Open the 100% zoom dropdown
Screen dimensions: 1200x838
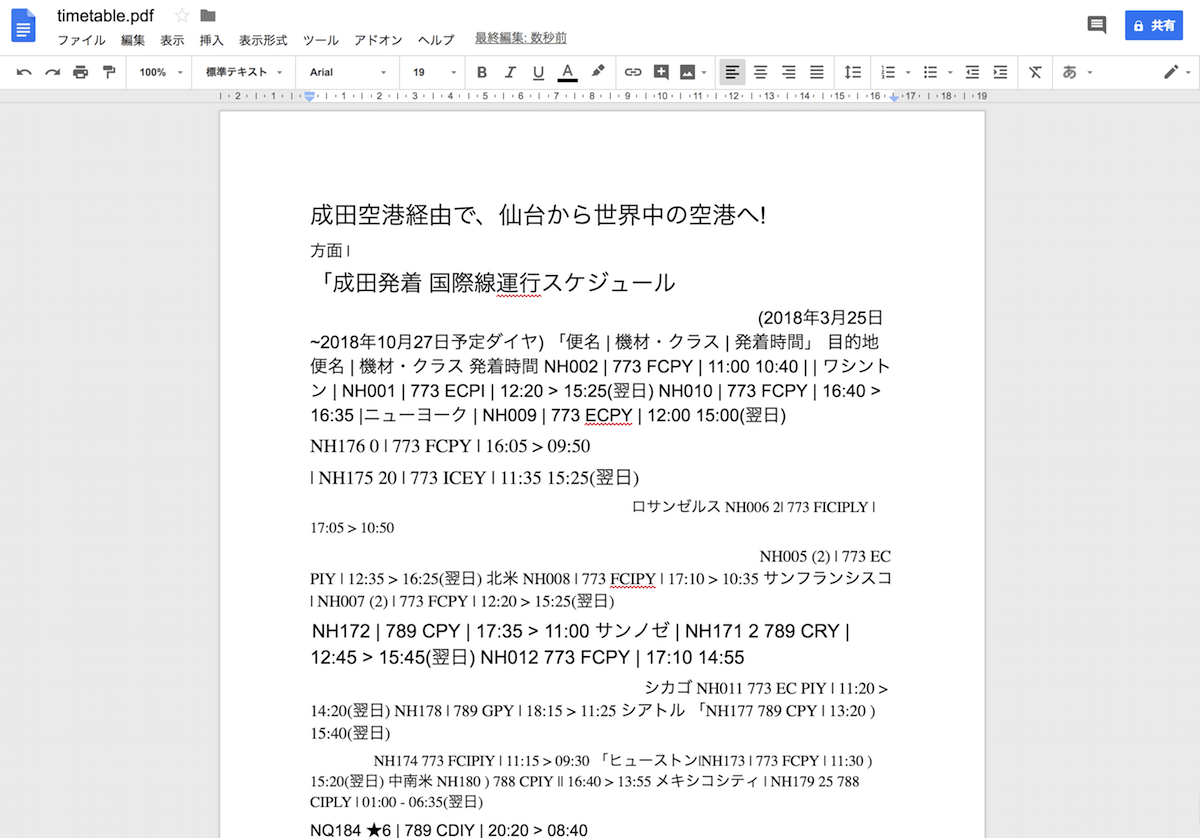pos(161,72)
